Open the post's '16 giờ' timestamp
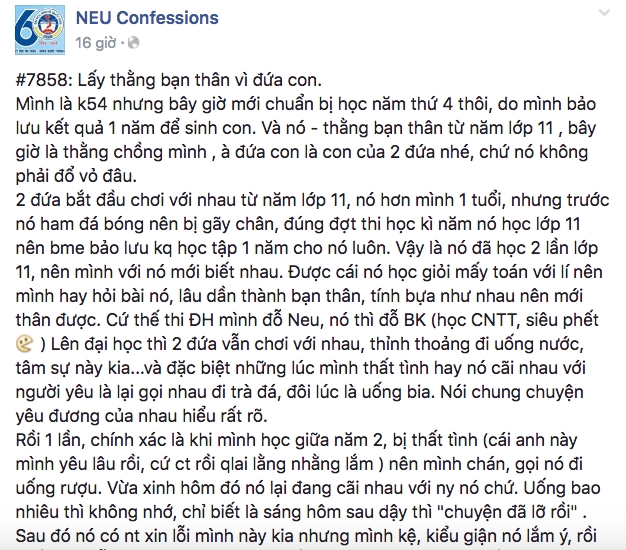Viewport: 626px width, 550px height. pyautogui.click(x=97, y=42)
